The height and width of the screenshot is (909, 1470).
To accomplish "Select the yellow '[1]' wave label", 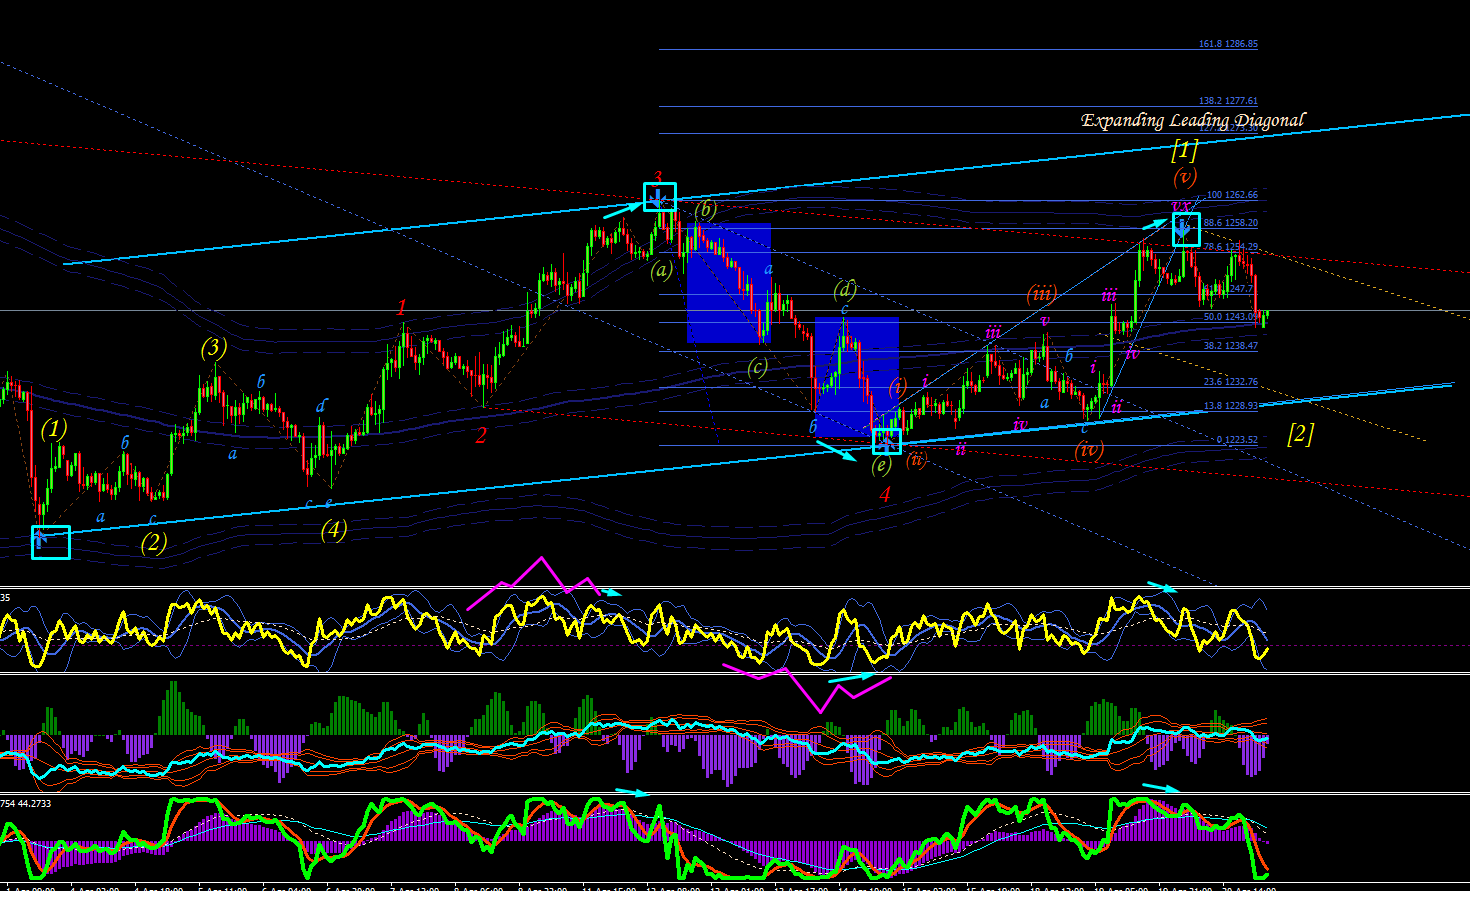I will tap(1184, 151).
